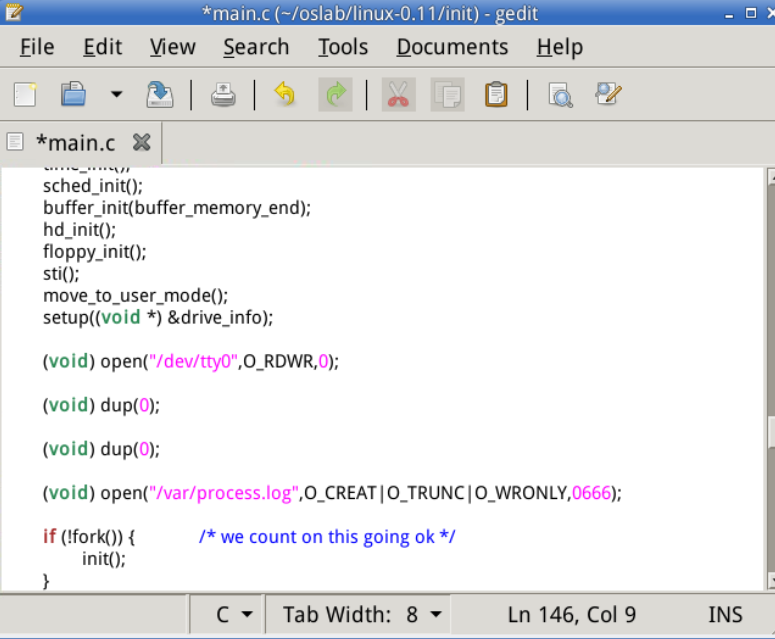Click the Ln 146, Col 9 status
Screen dimensions: 775x639
pyautogui.click(x=571, y=614)
